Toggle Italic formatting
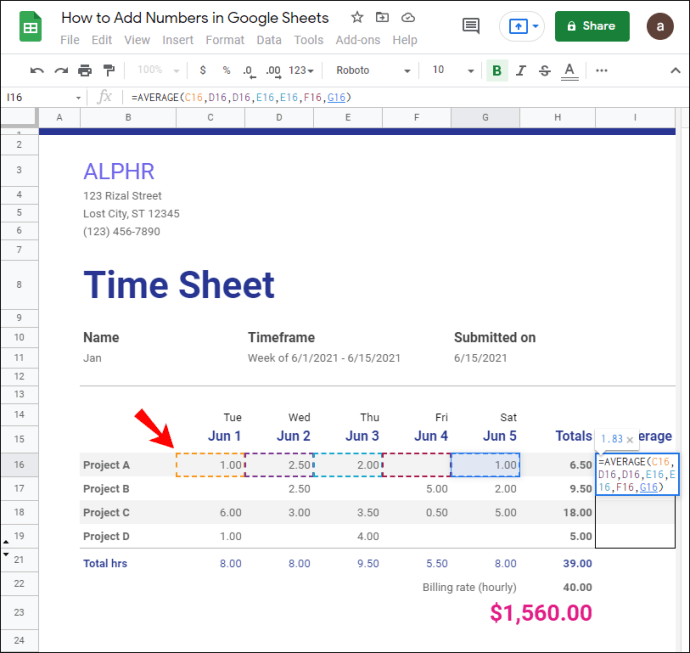 click(x=521, y=70)
